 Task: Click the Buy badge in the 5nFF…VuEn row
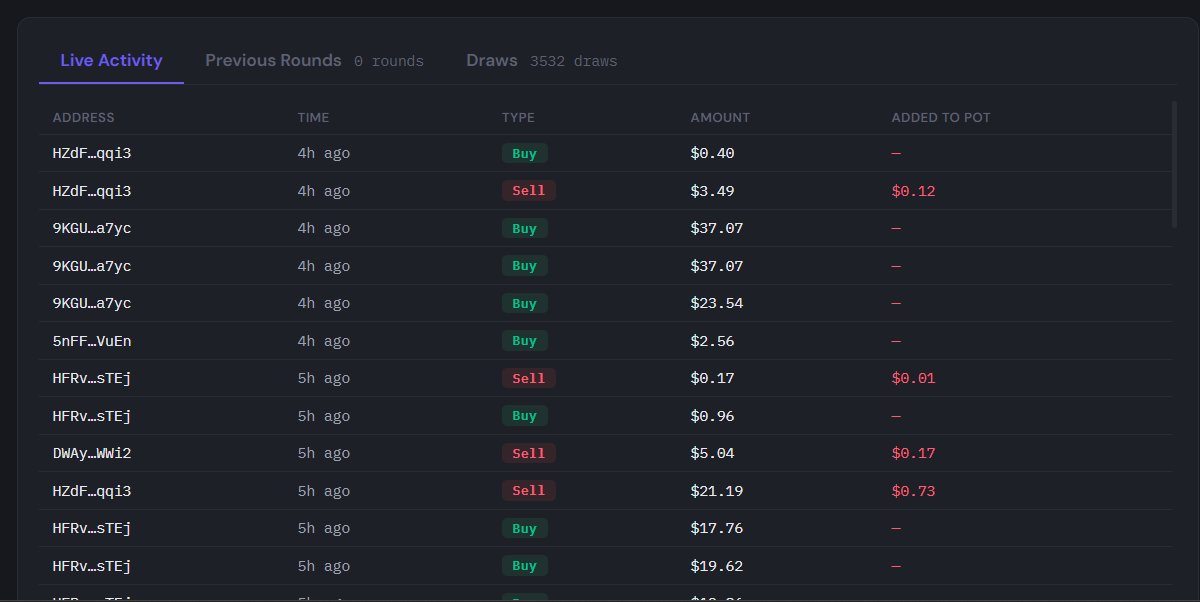[x=525, y=341]
